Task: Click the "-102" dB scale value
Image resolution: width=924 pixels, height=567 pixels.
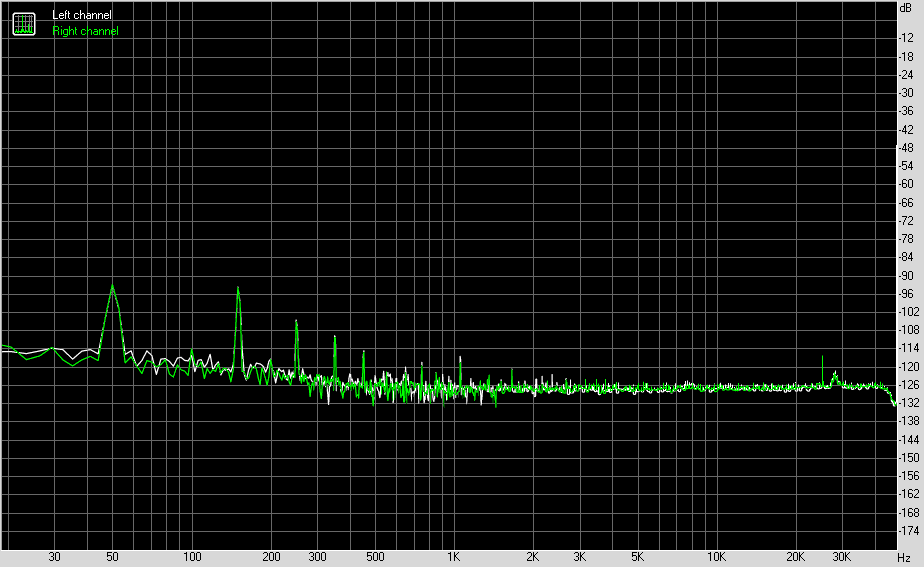Action: click(908, 312)
